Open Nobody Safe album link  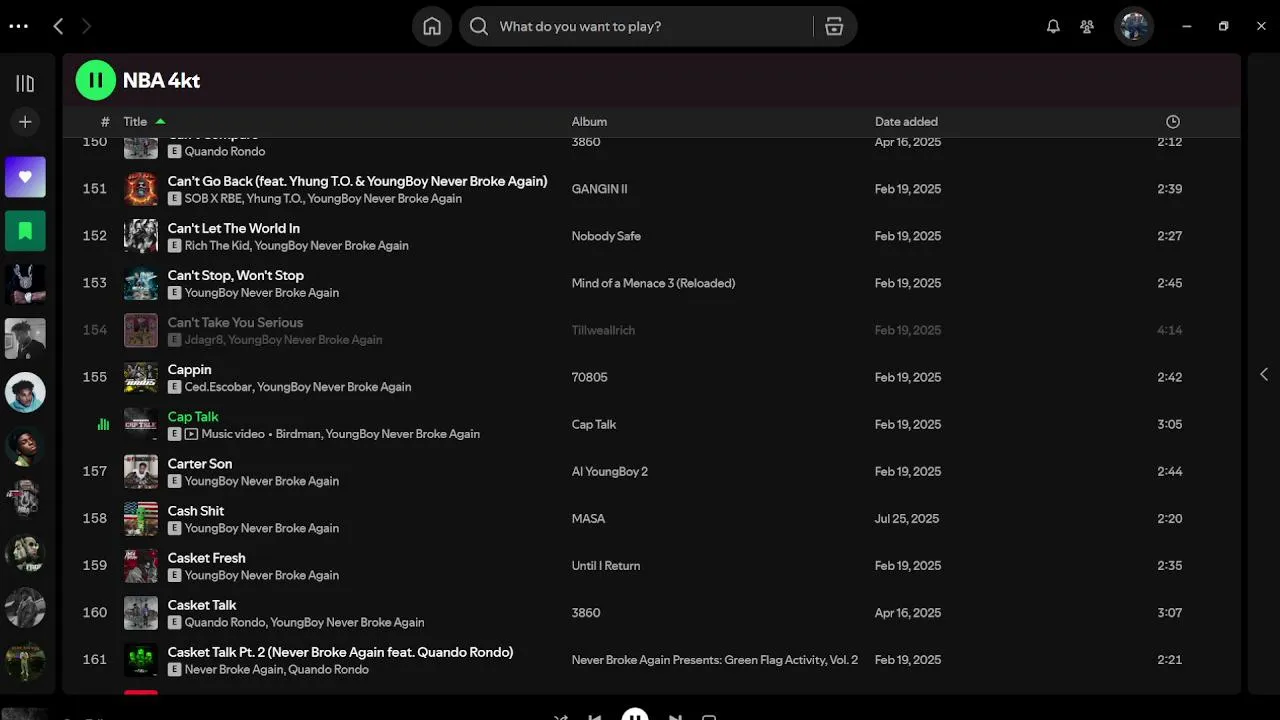click(606, 236)
